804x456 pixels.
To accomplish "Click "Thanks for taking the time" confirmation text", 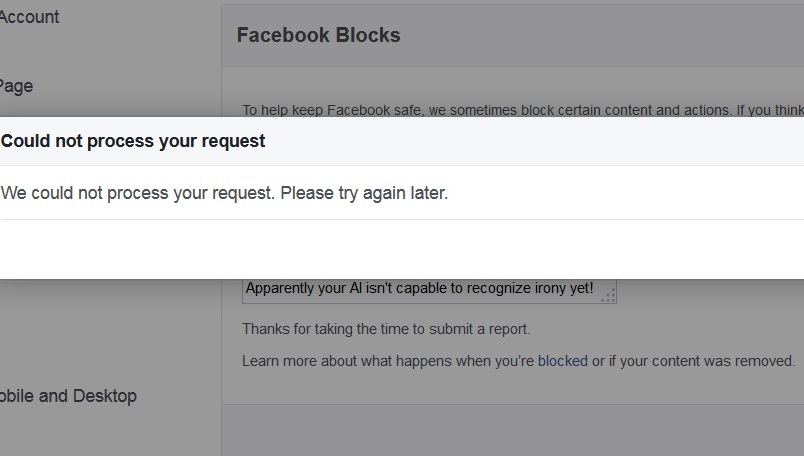I will [x=386, y=329].
